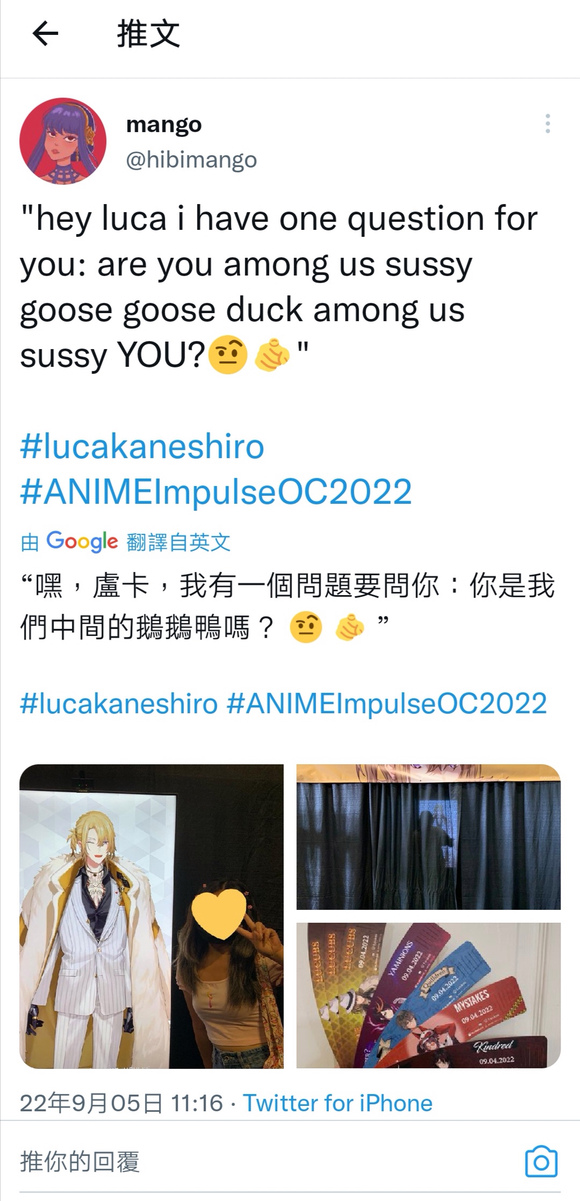Open mango's profile avatar picture
The width and height of the screenshot is (580, 1201).
click(x=63, y=141)
